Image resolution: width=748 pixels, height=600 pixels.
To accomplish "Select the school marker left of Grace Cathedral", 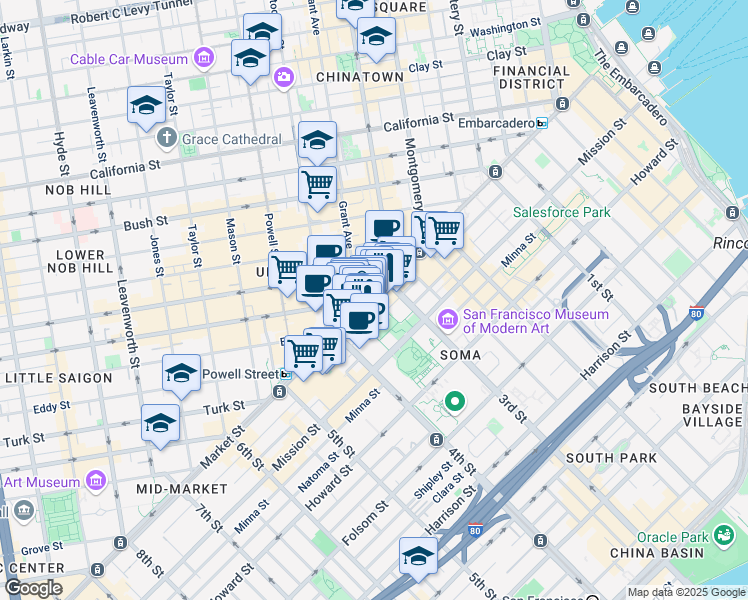I will pos(146,108).
